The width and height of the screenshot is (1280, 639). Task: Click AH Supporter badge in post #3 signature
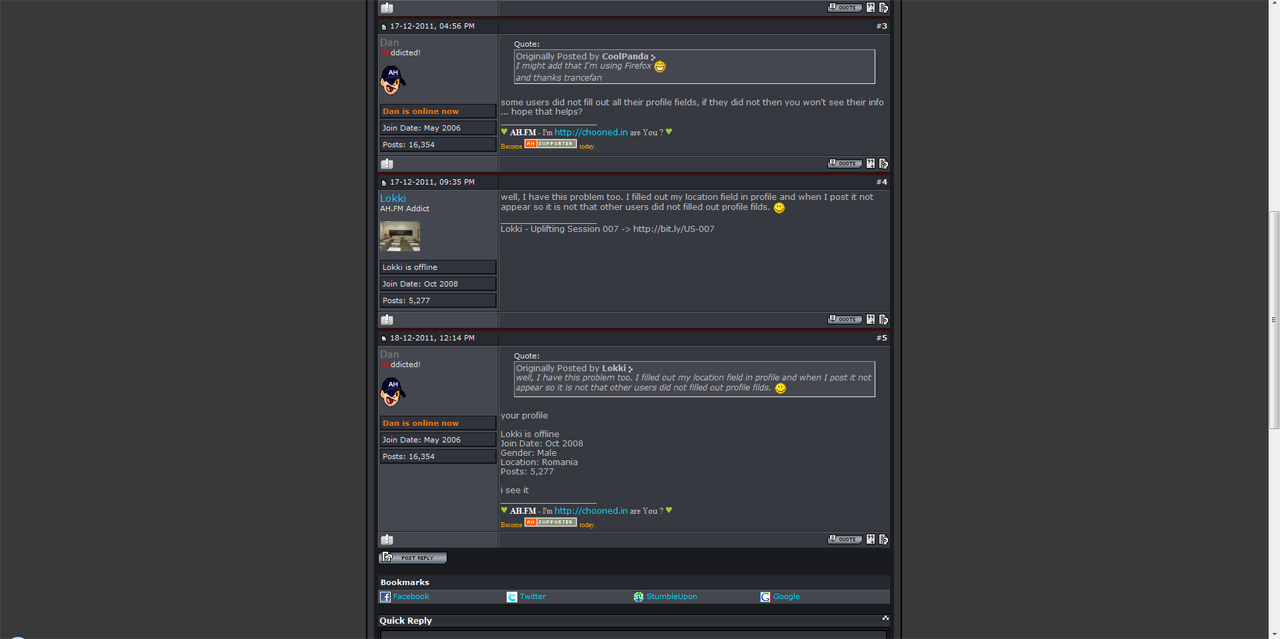tap(550, 144)
